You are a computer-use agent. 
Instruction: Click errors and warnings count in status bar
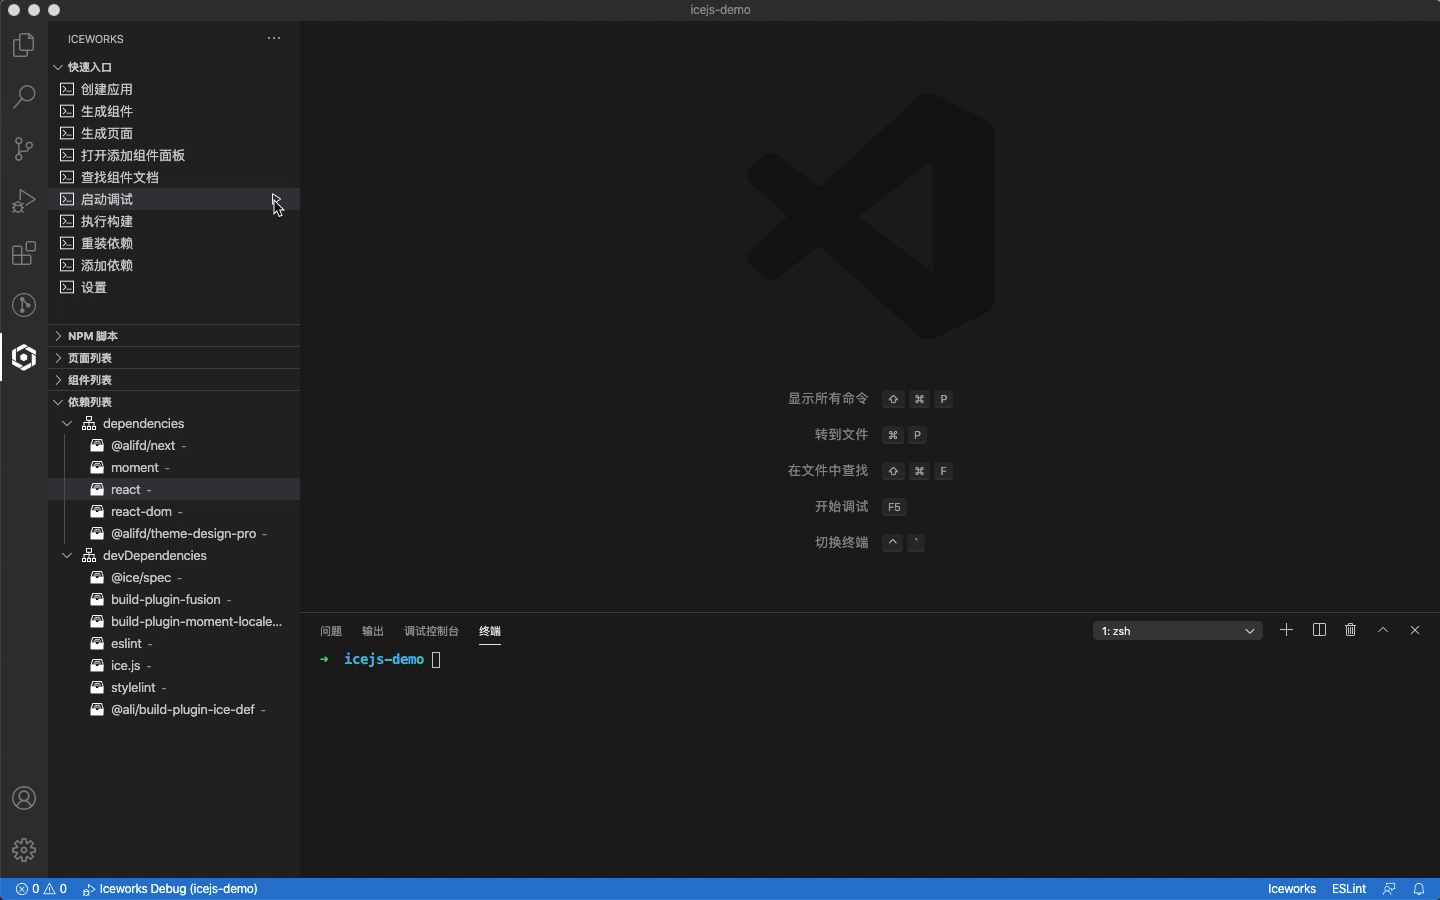pos(41,889)
